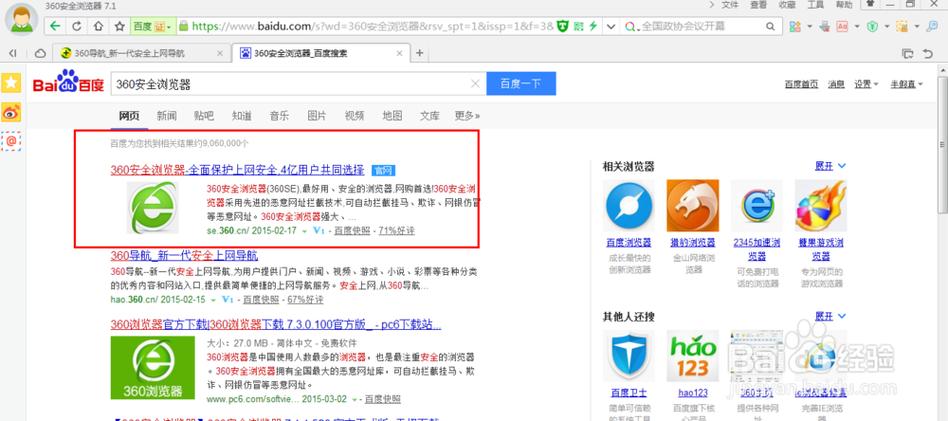
Task: Open the pc6下载站 360浏览器官方下载 result
Action: click(276, 325)
